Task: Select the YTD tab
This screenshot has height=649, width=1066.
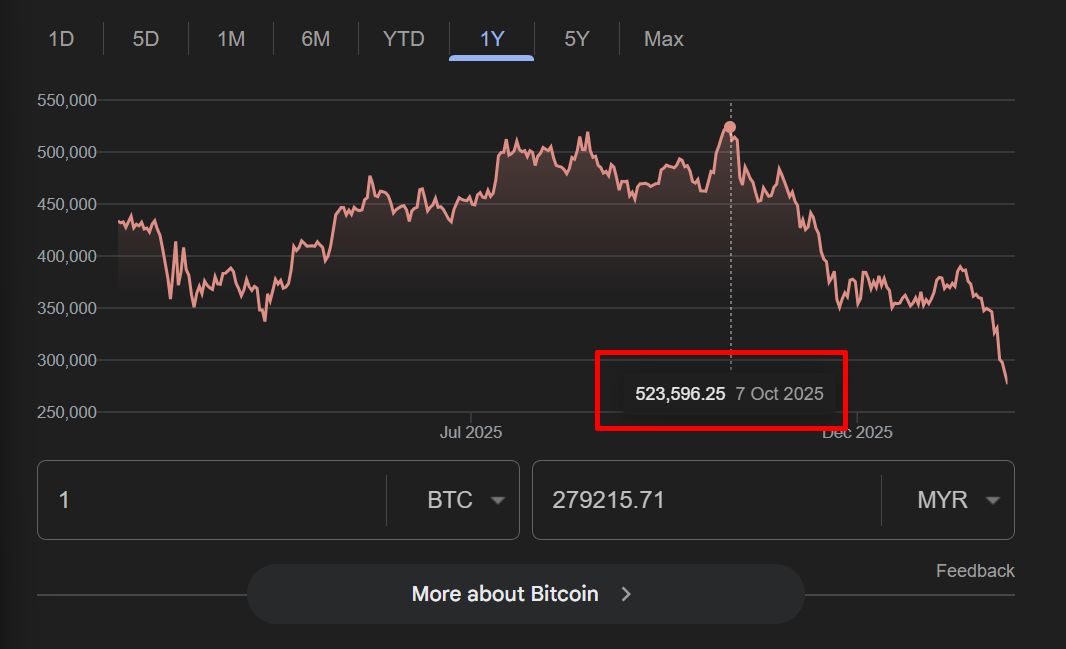Action: [x=403, y=39]
